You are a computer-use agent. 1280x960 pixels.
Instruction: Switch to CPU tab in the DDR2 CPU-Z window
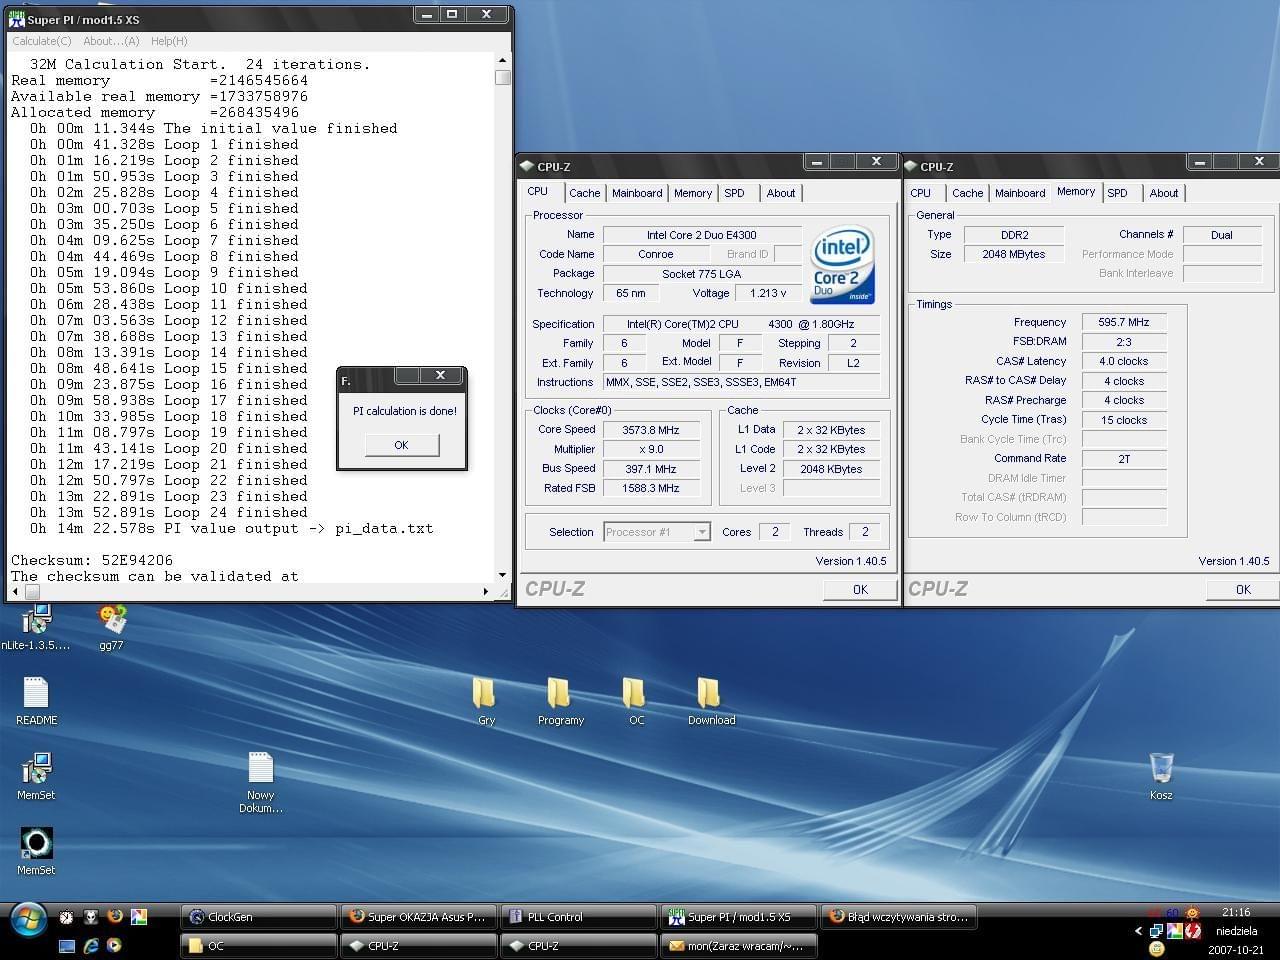pyautogui.click(x=921, y=193)
